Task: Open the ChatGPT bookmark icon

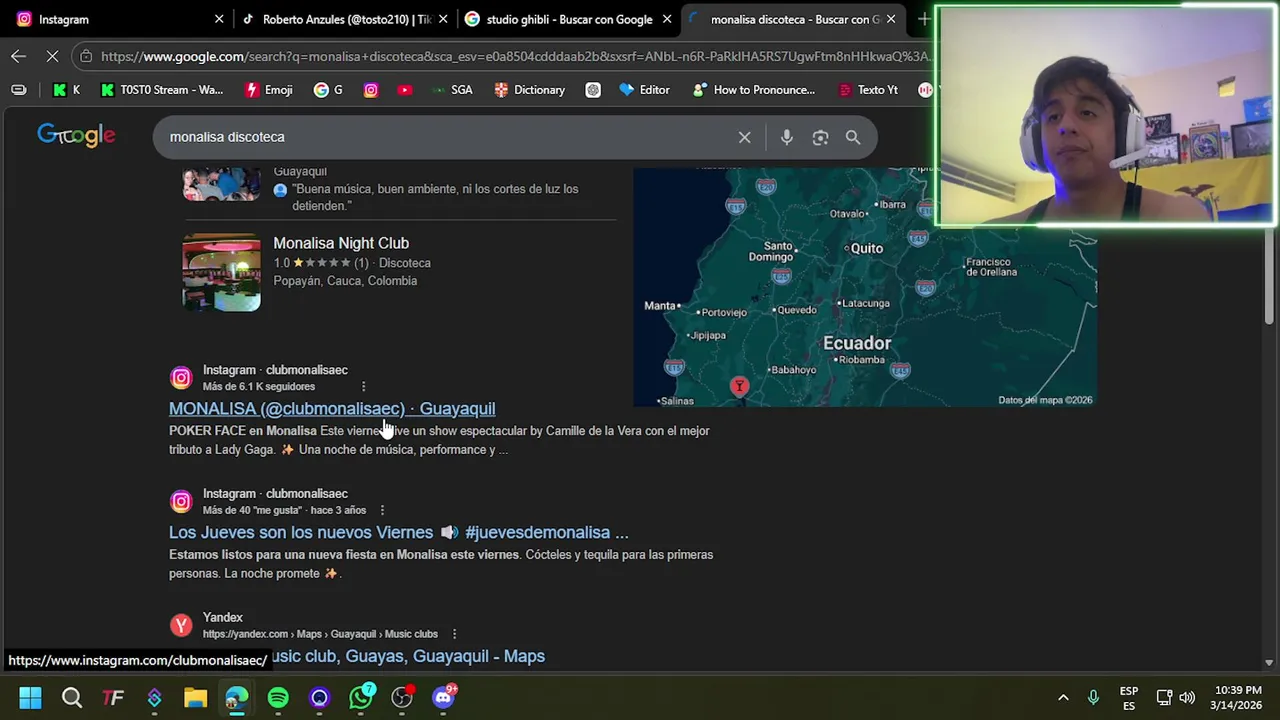Action: coord(593,90)
